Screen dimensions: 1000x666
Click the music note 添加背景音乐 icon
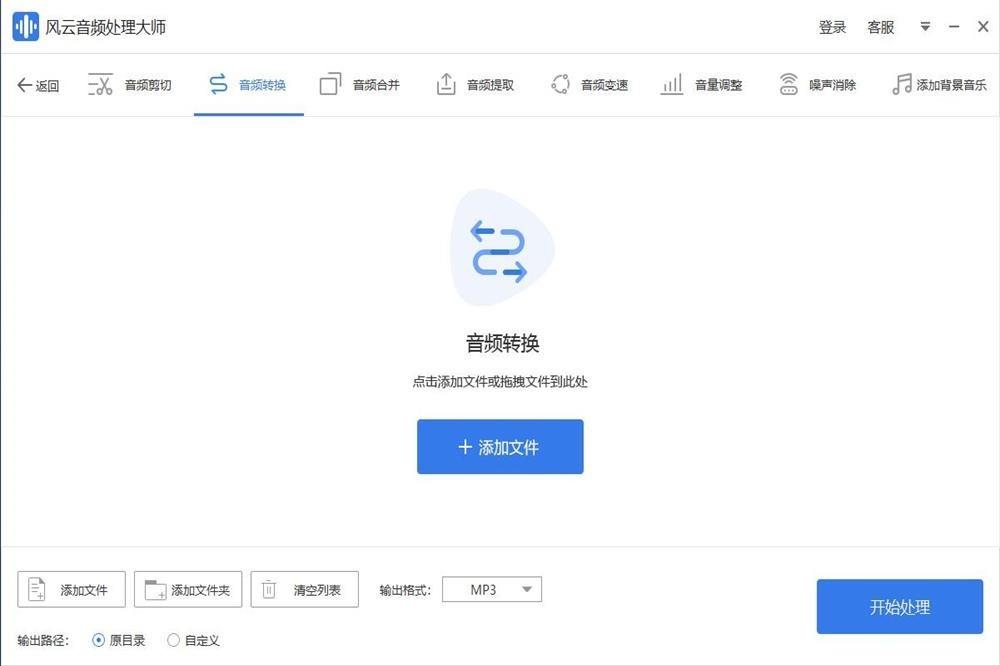pos(902,84)
